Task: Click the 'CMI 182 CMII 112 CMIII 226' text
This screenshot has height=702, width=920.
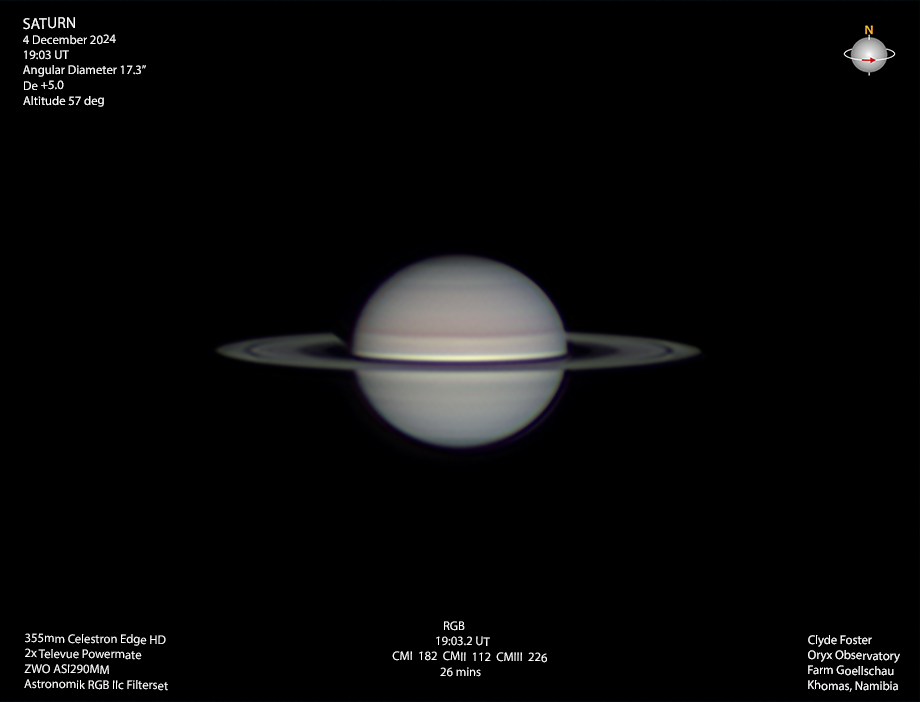Action: 469,657
